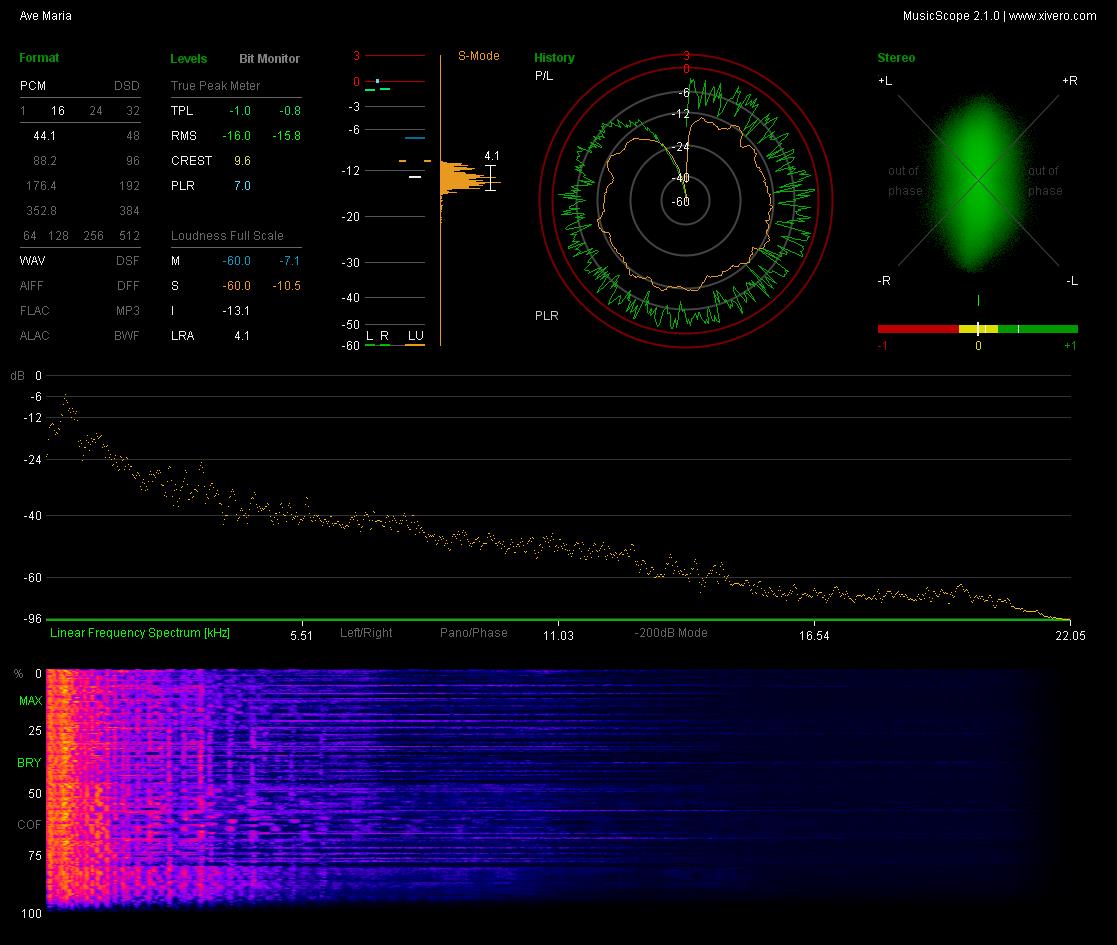Click the circular history radar display
1117x945 pixels.
(x=685, y=201)
